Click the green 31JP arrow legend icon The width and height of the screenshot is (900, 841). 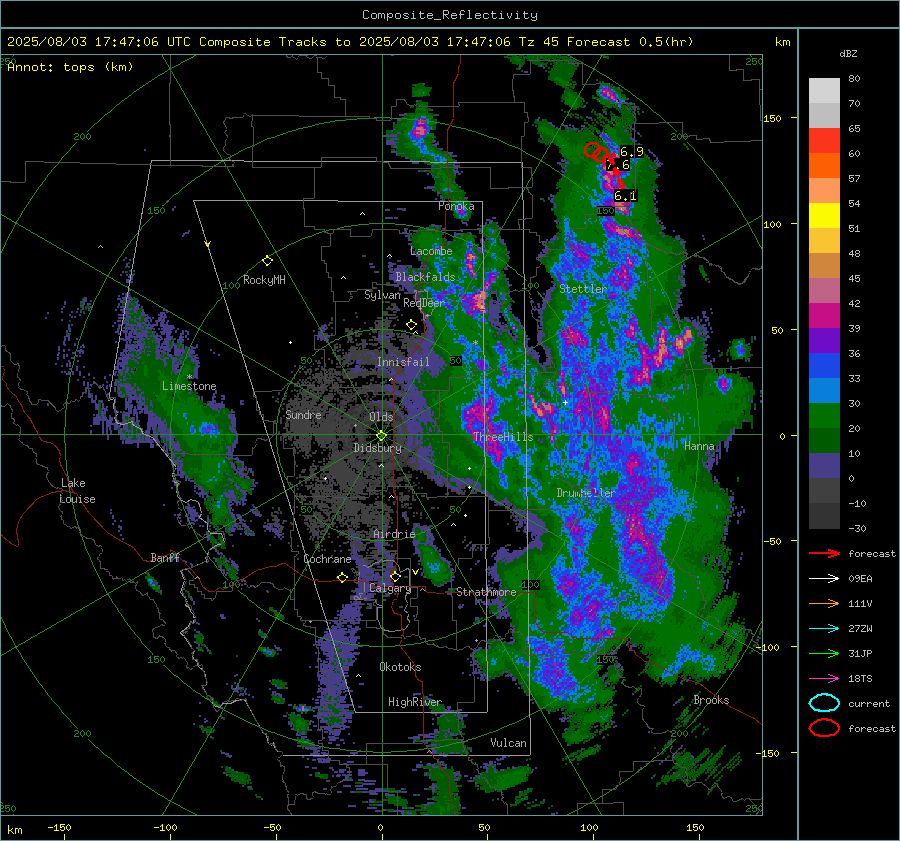pyautogui.click(x=824, y=653)
